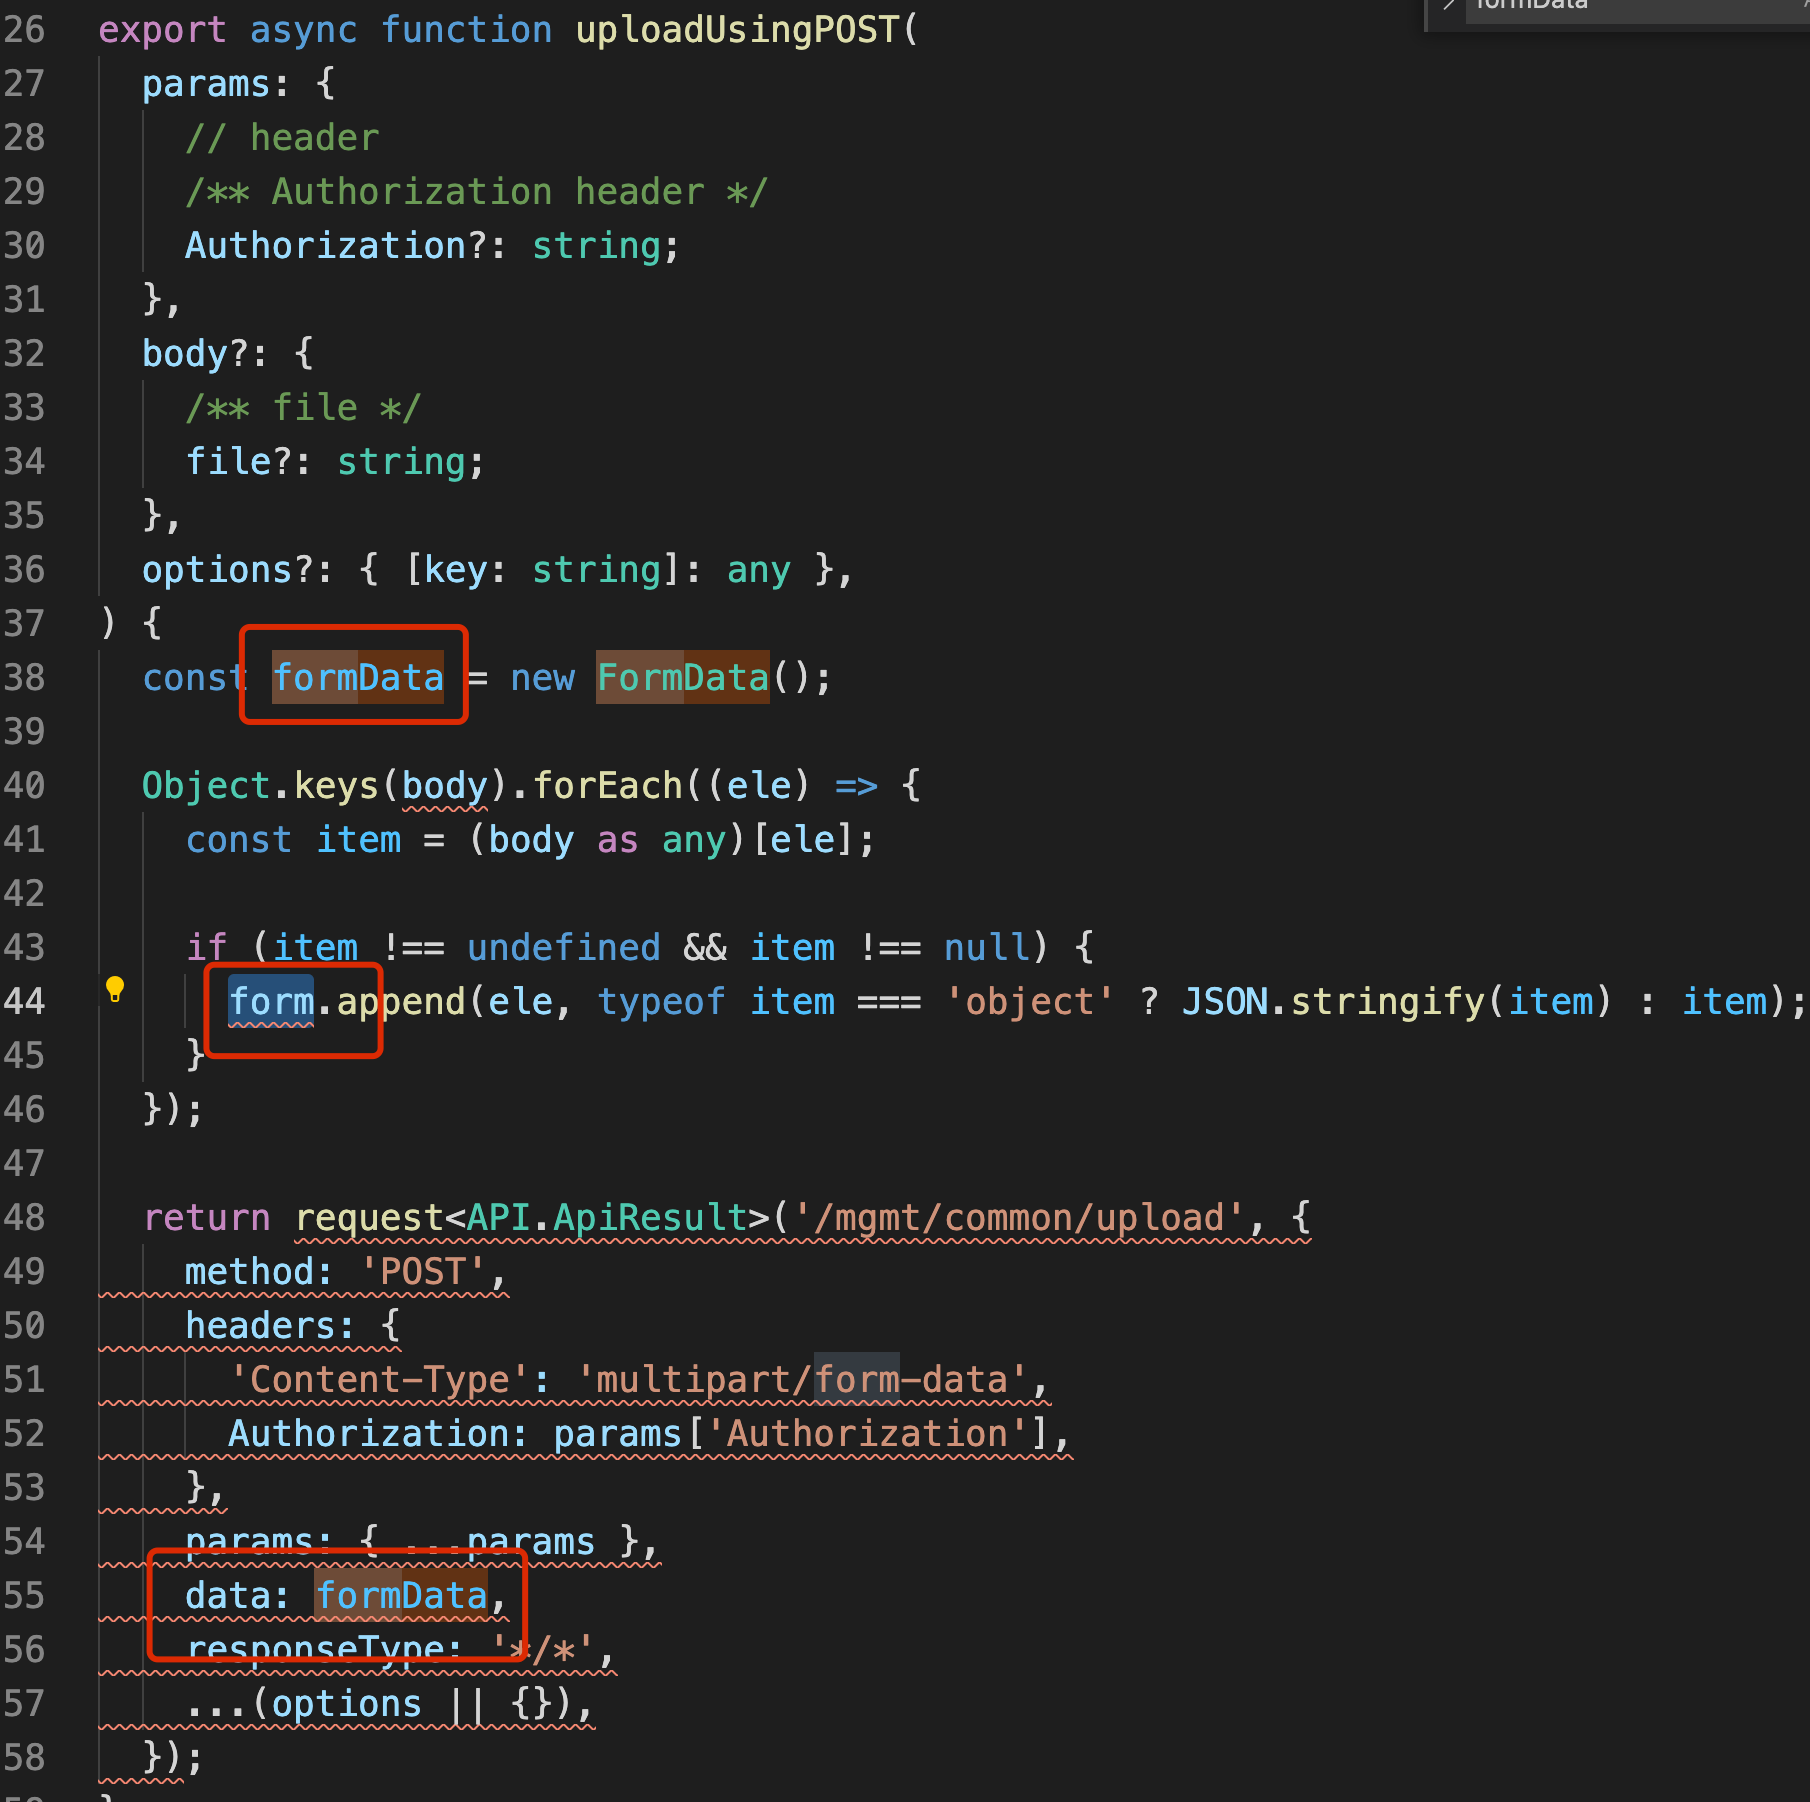Expand the chevron in the formData popup
1810x1802 pixels.
pyautogui.click(x=1447, y=8)
